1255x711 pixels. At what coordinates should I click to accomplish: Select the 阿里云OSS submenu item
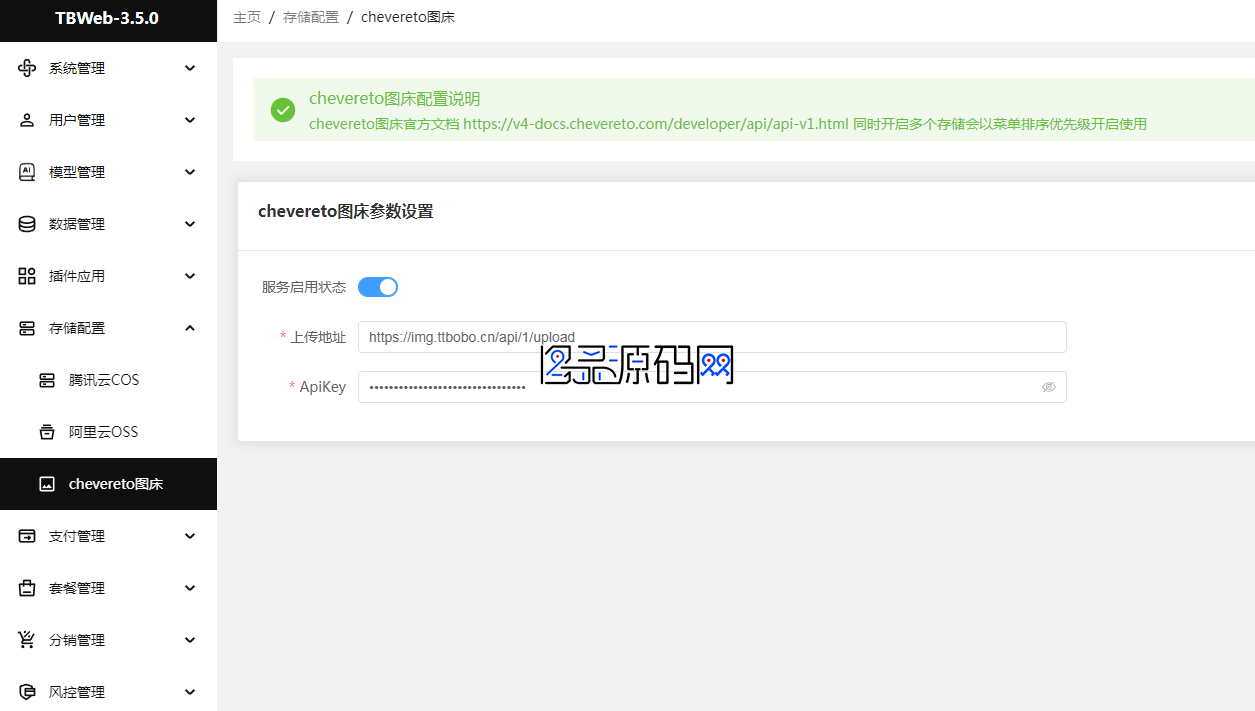click(x=108, y=432)
